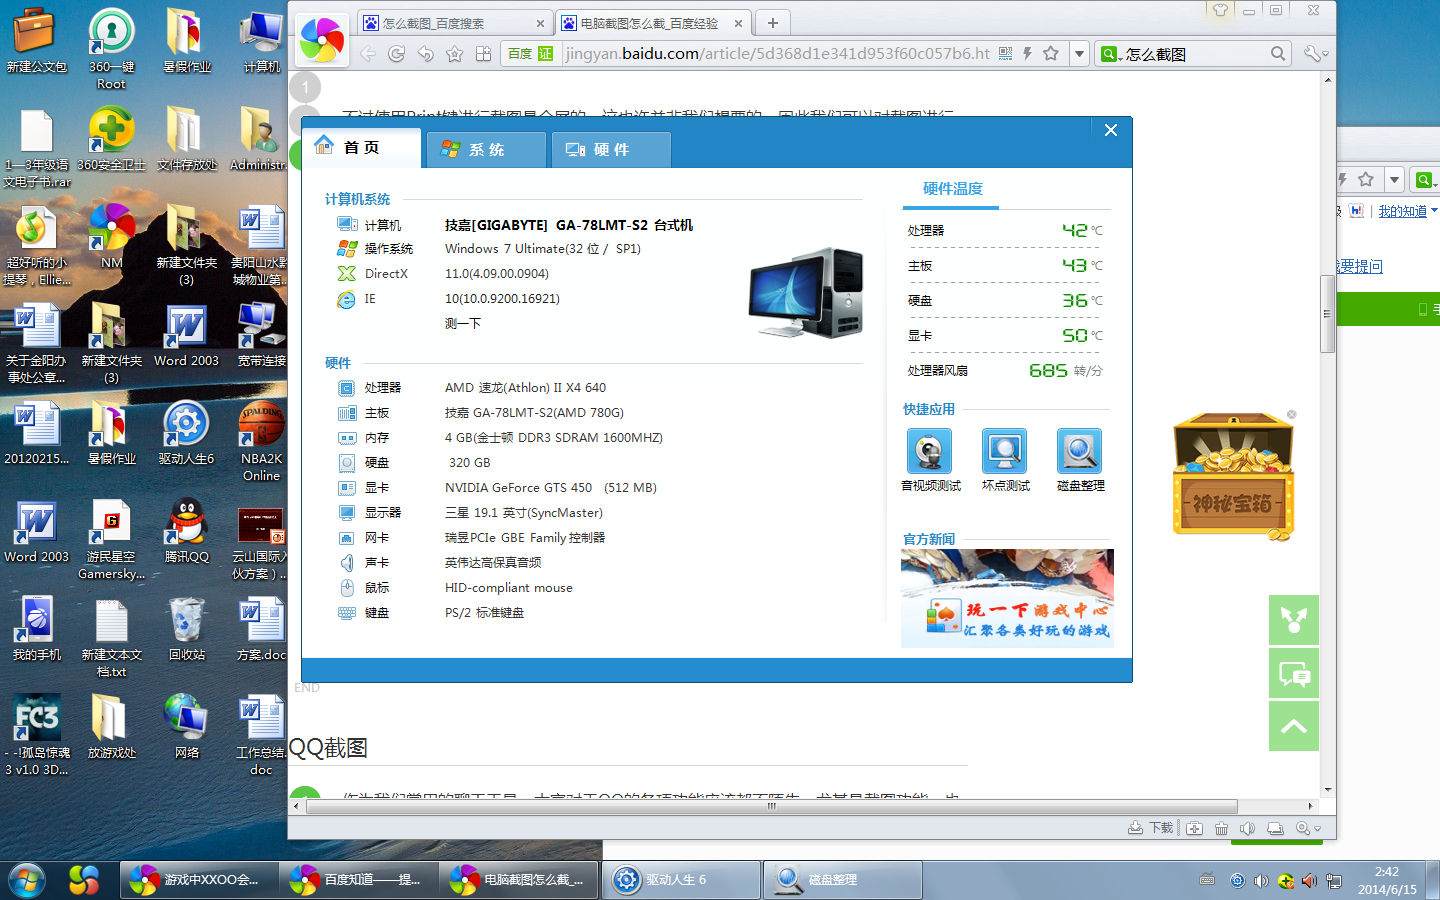The image size is (1440, 900).
Task: Click 我的知道 link in background window
Action: click(x=1402, y=211)
